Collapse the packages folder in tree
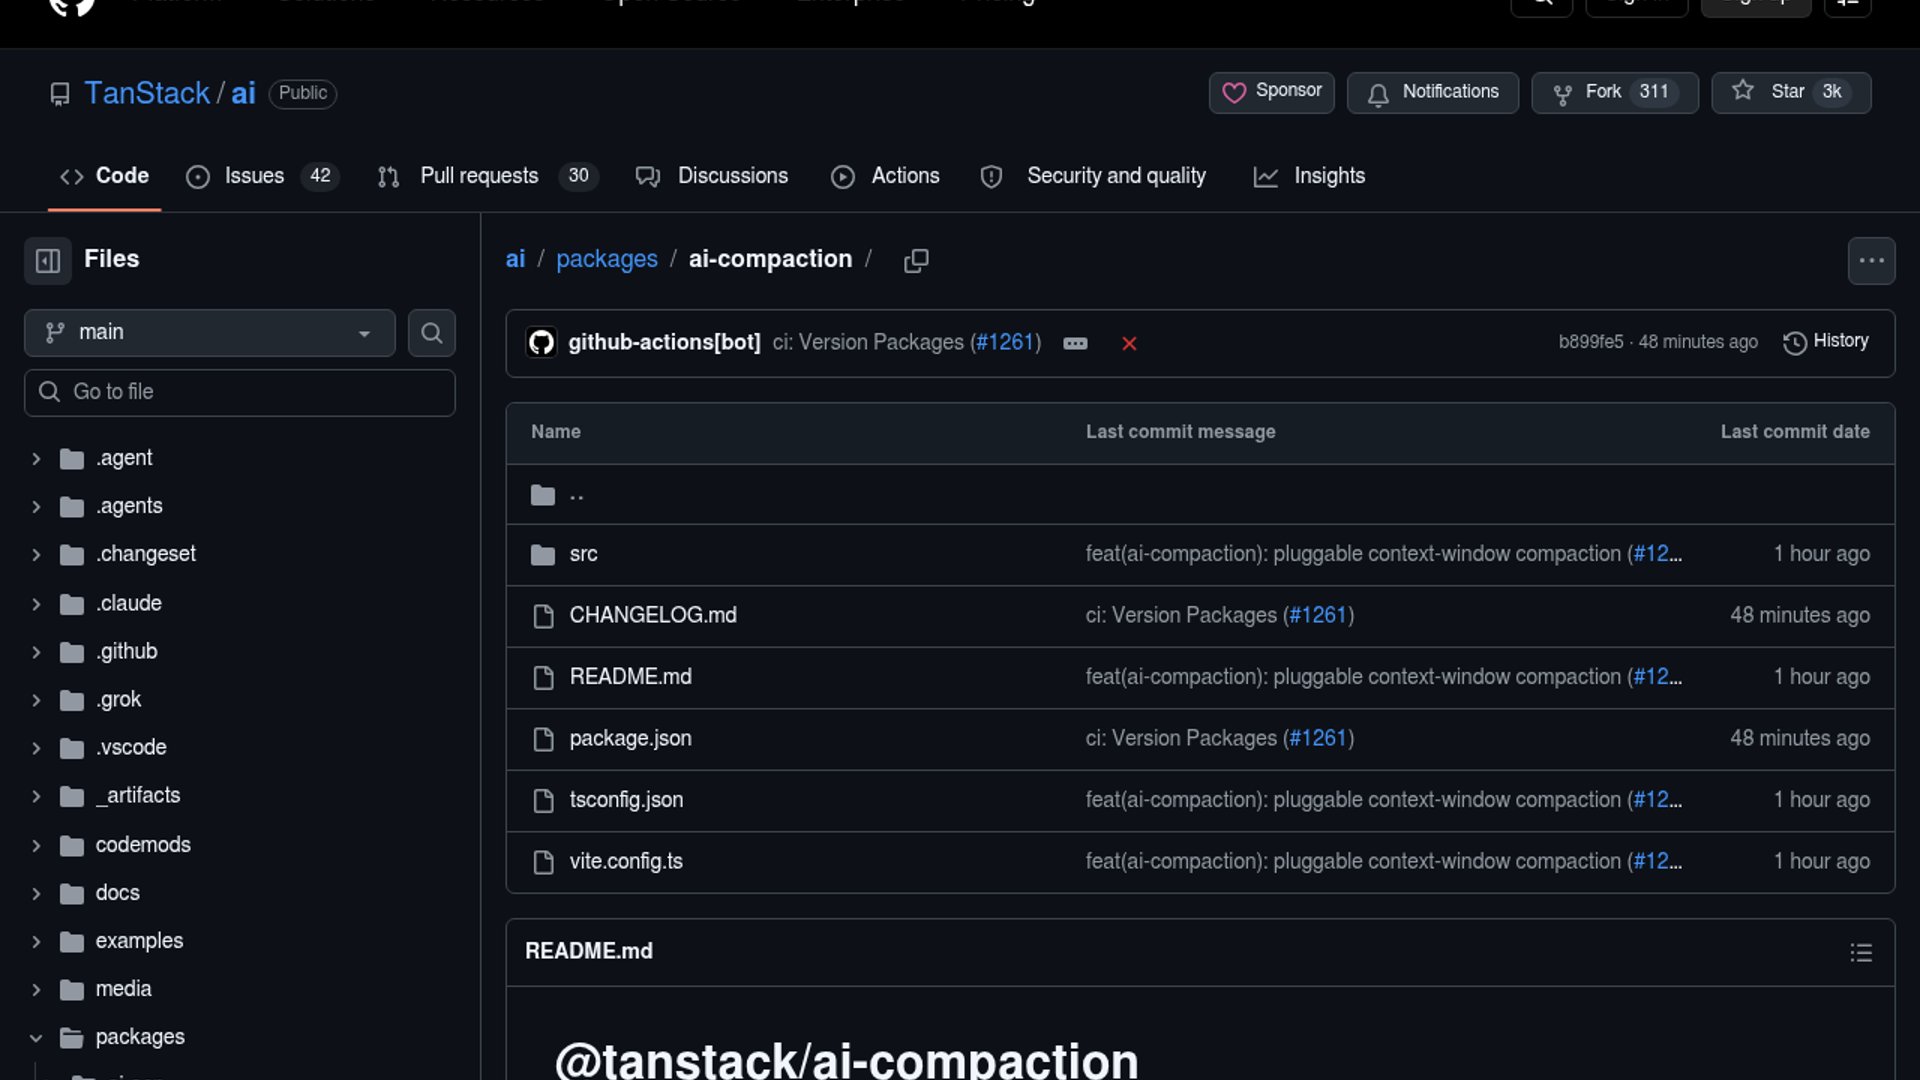 coord(36,1038)
